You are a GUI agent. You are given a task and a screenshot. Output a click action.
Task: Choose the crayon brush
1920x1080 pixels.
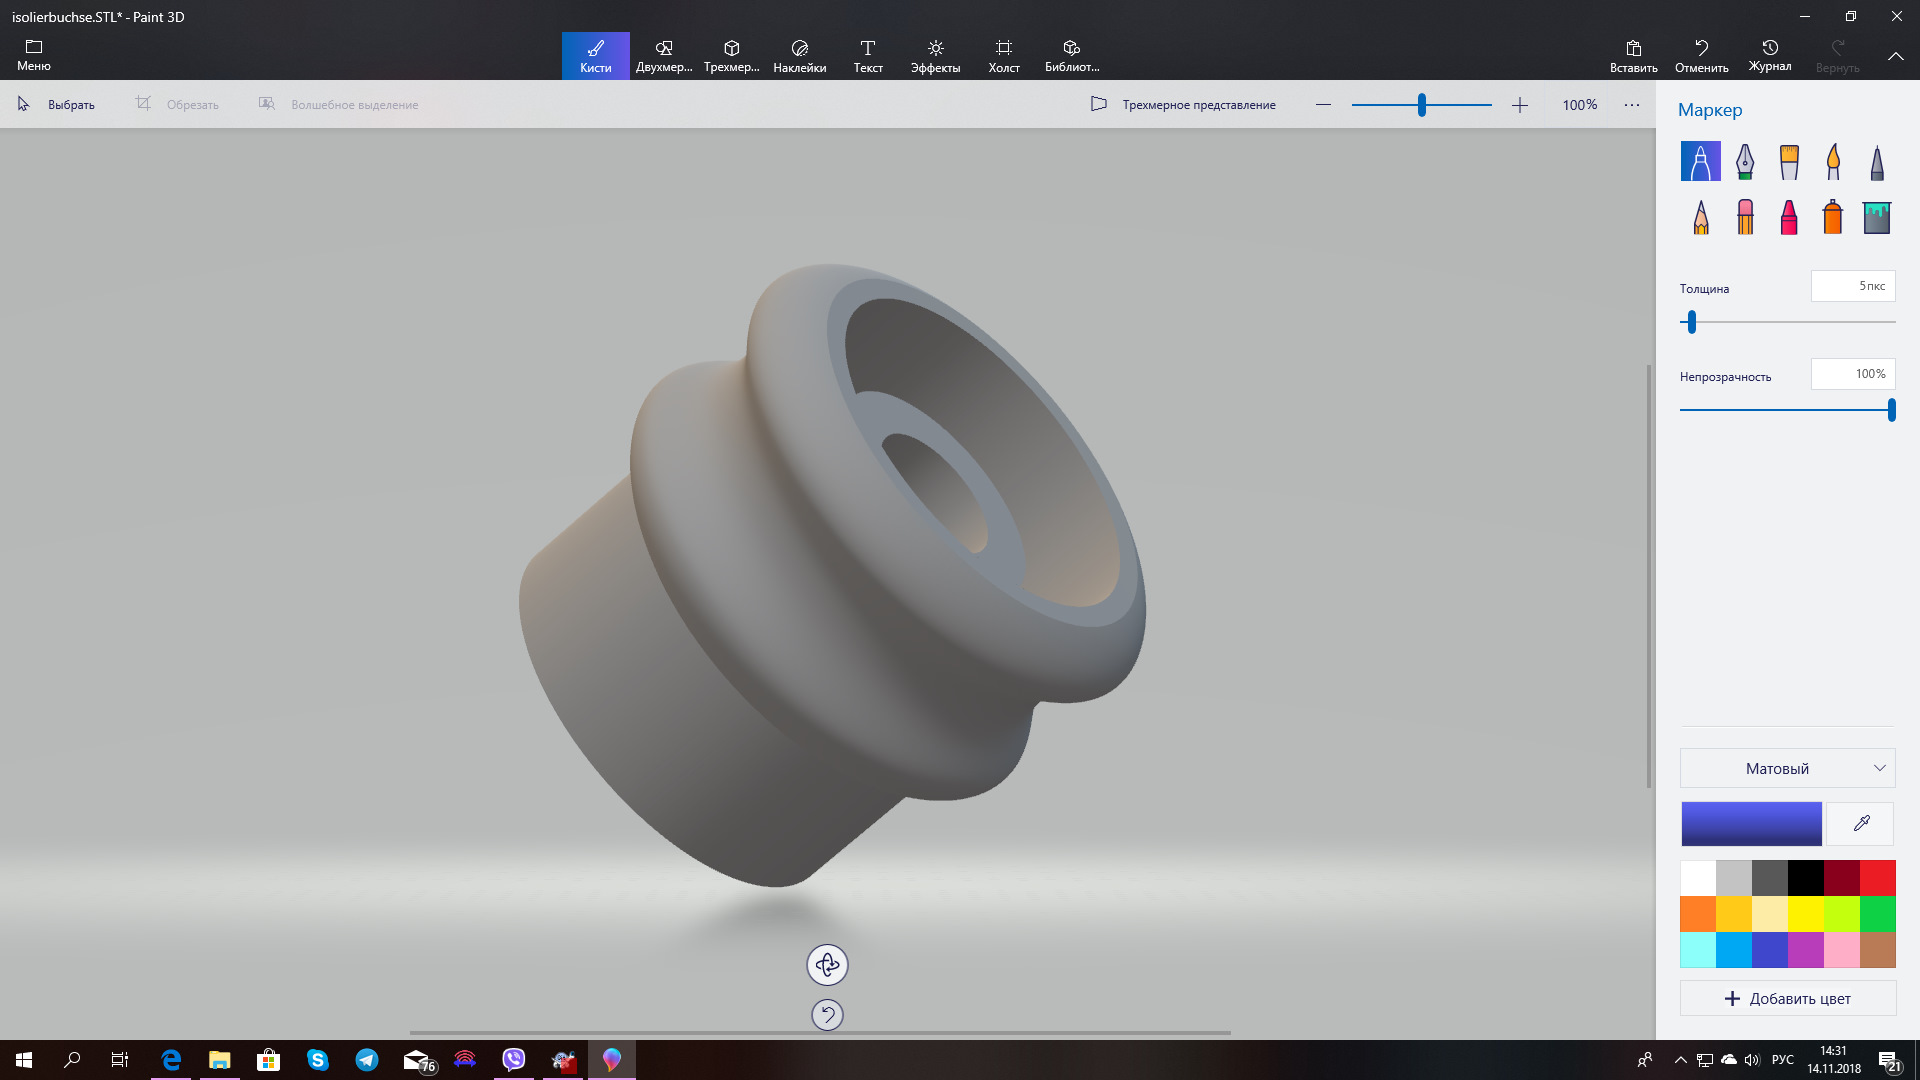[1789, 217]
